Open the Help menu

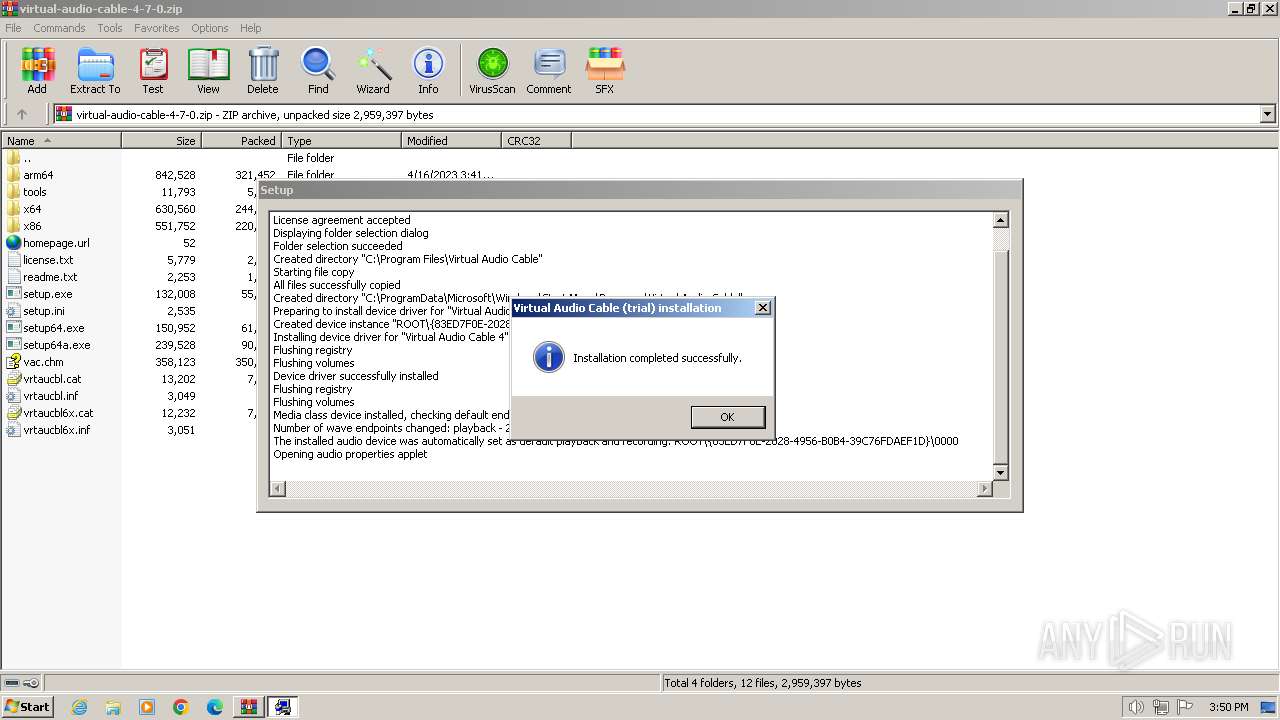251,28
